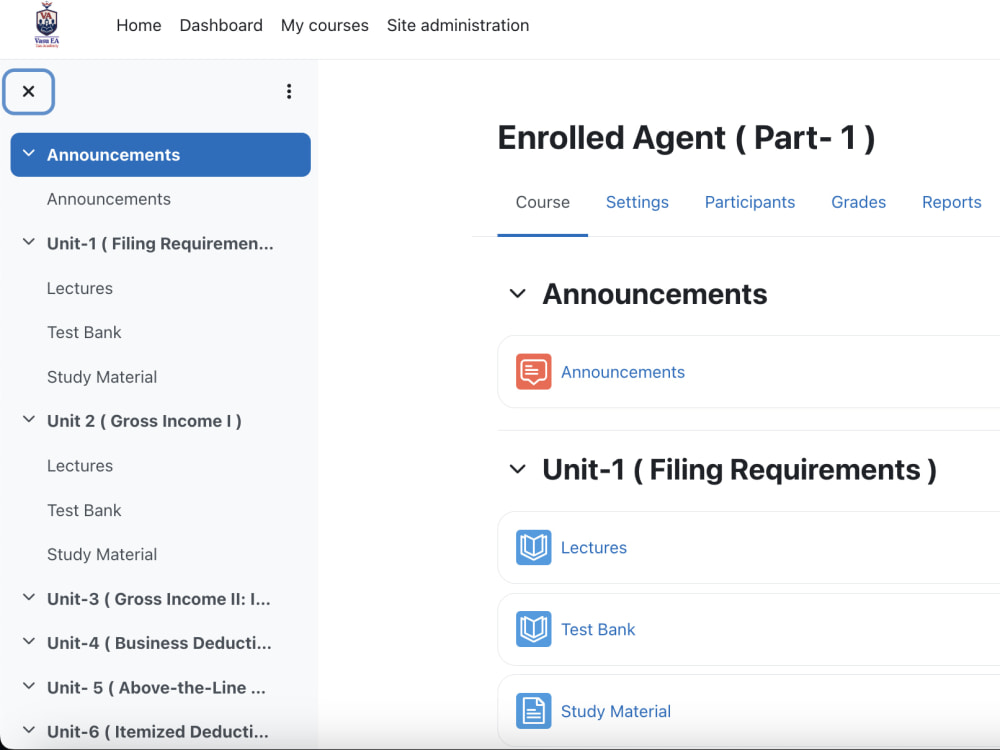Expand Unit-3 Gross Income II chevron
The height and width of the screenshot is (750, 1000).
click(29, 598)
